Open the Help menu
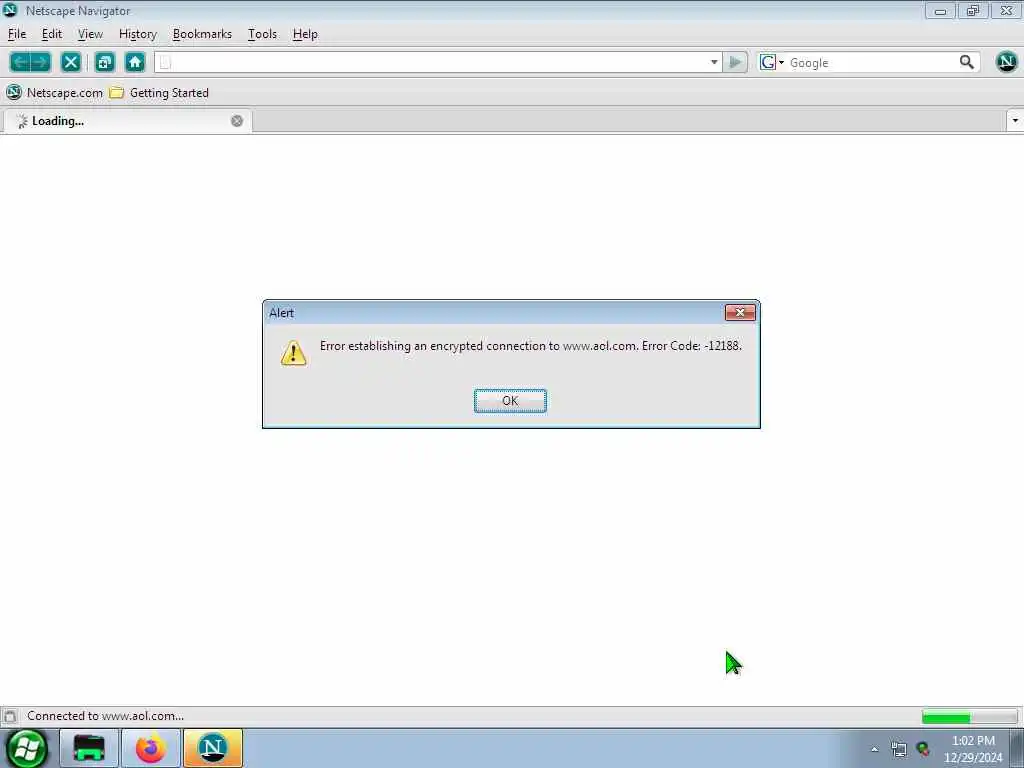The width and height of the screenshot is (1024, 768). 305,34
